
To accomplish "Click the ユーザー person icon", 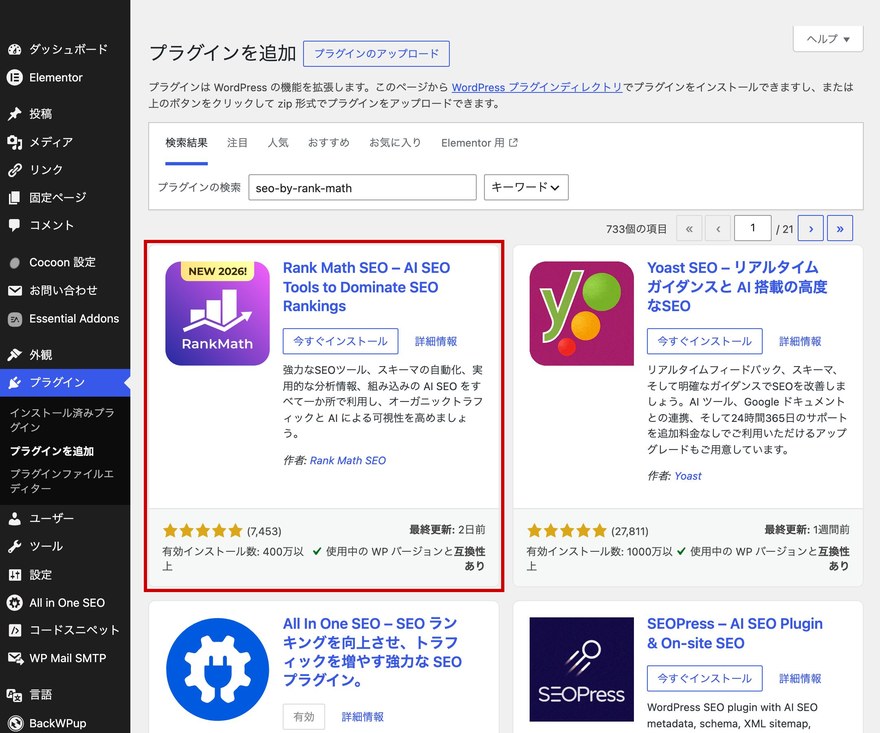I will click(x=15, y=519).
